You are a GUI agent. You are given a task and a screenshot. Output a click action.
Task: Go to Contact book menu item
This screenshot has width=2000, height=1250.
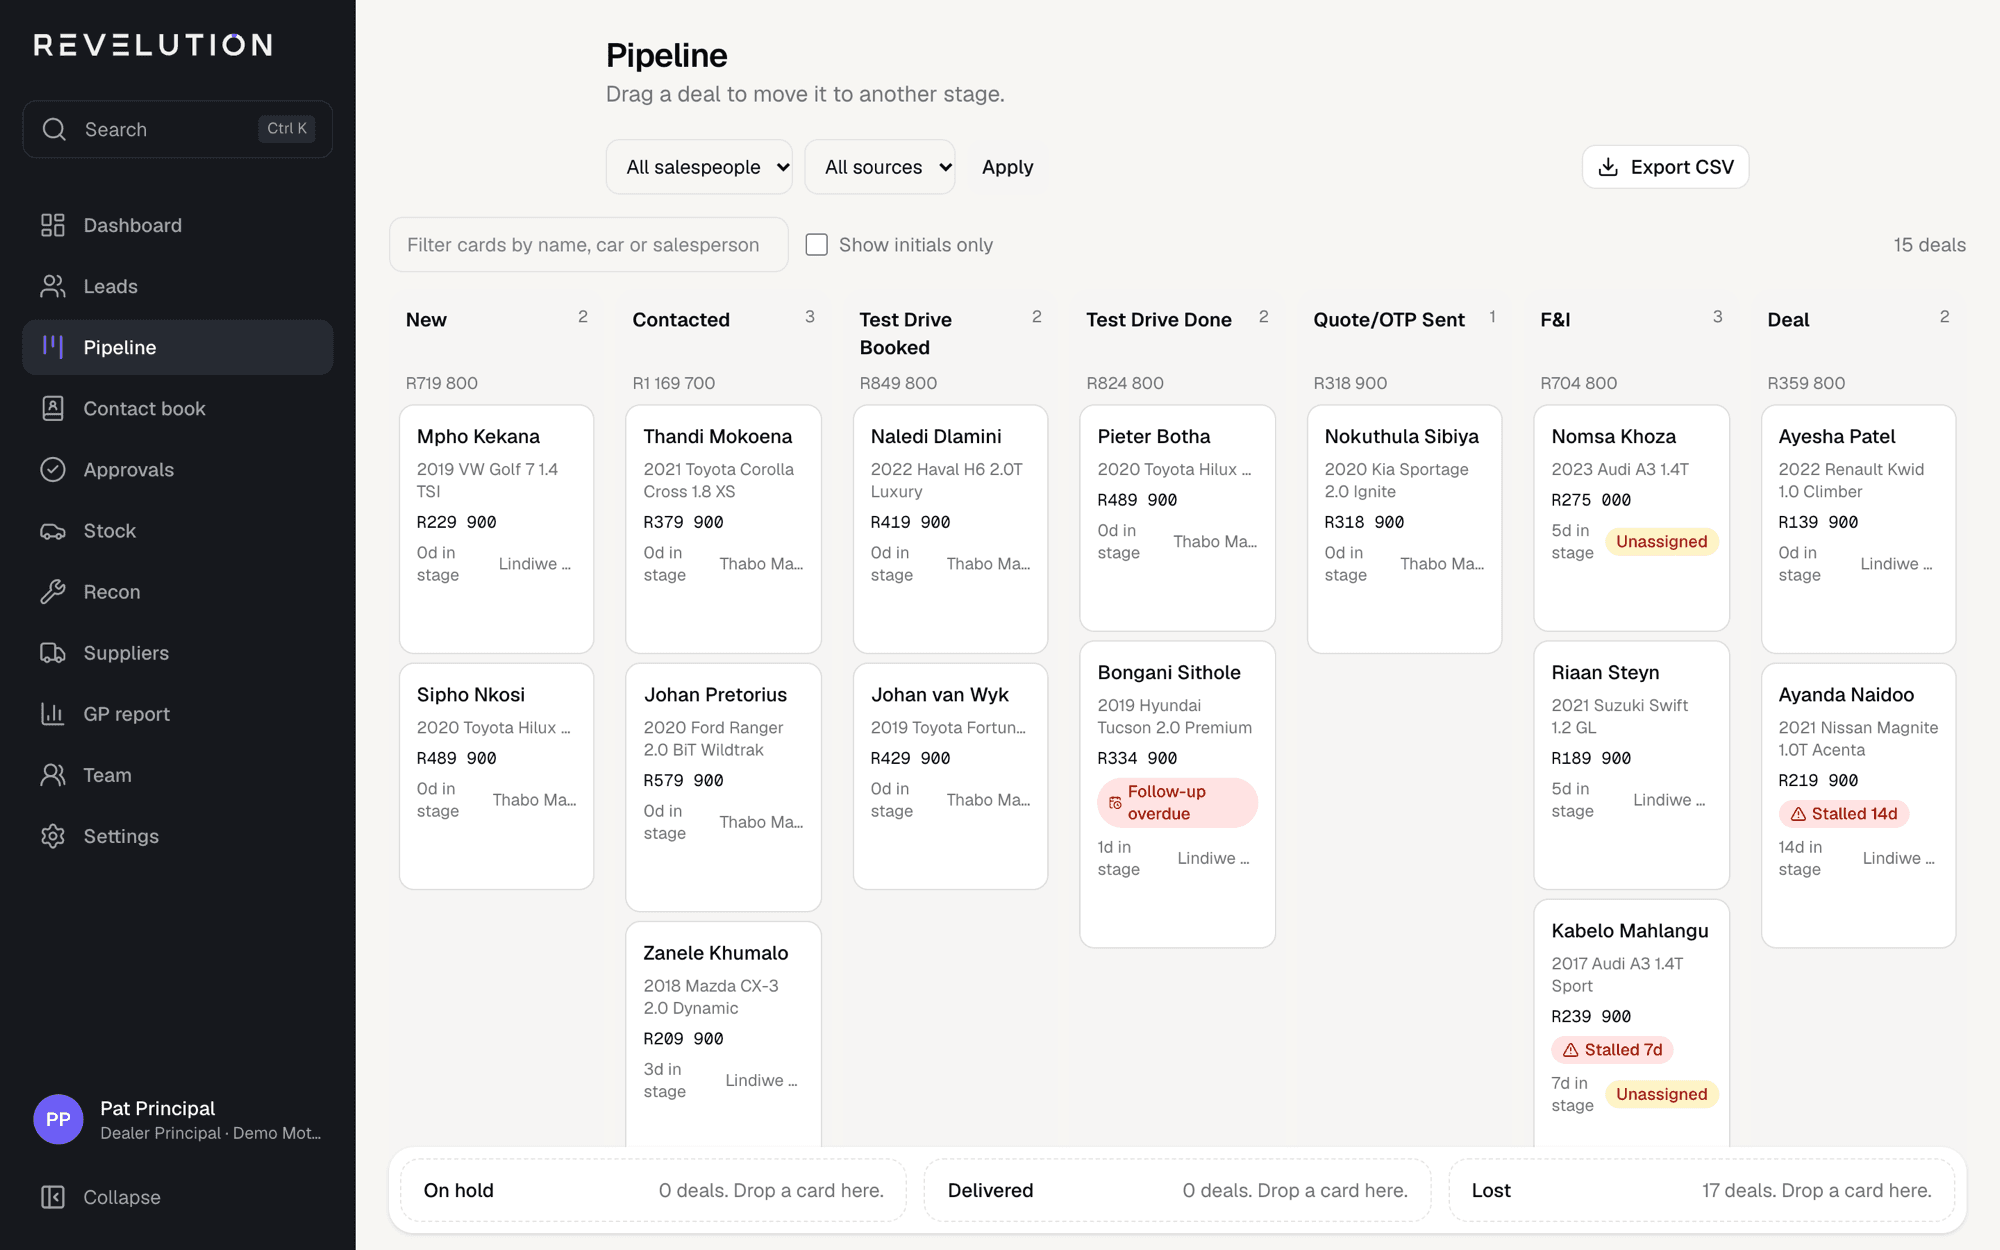(178, 408)
